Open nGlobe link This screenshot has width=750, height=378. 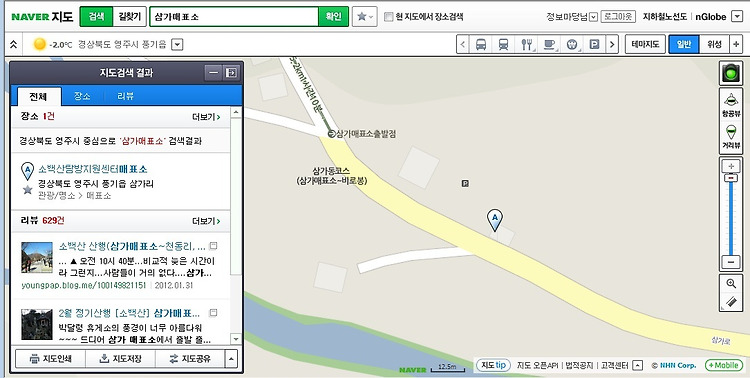[711, 17]
